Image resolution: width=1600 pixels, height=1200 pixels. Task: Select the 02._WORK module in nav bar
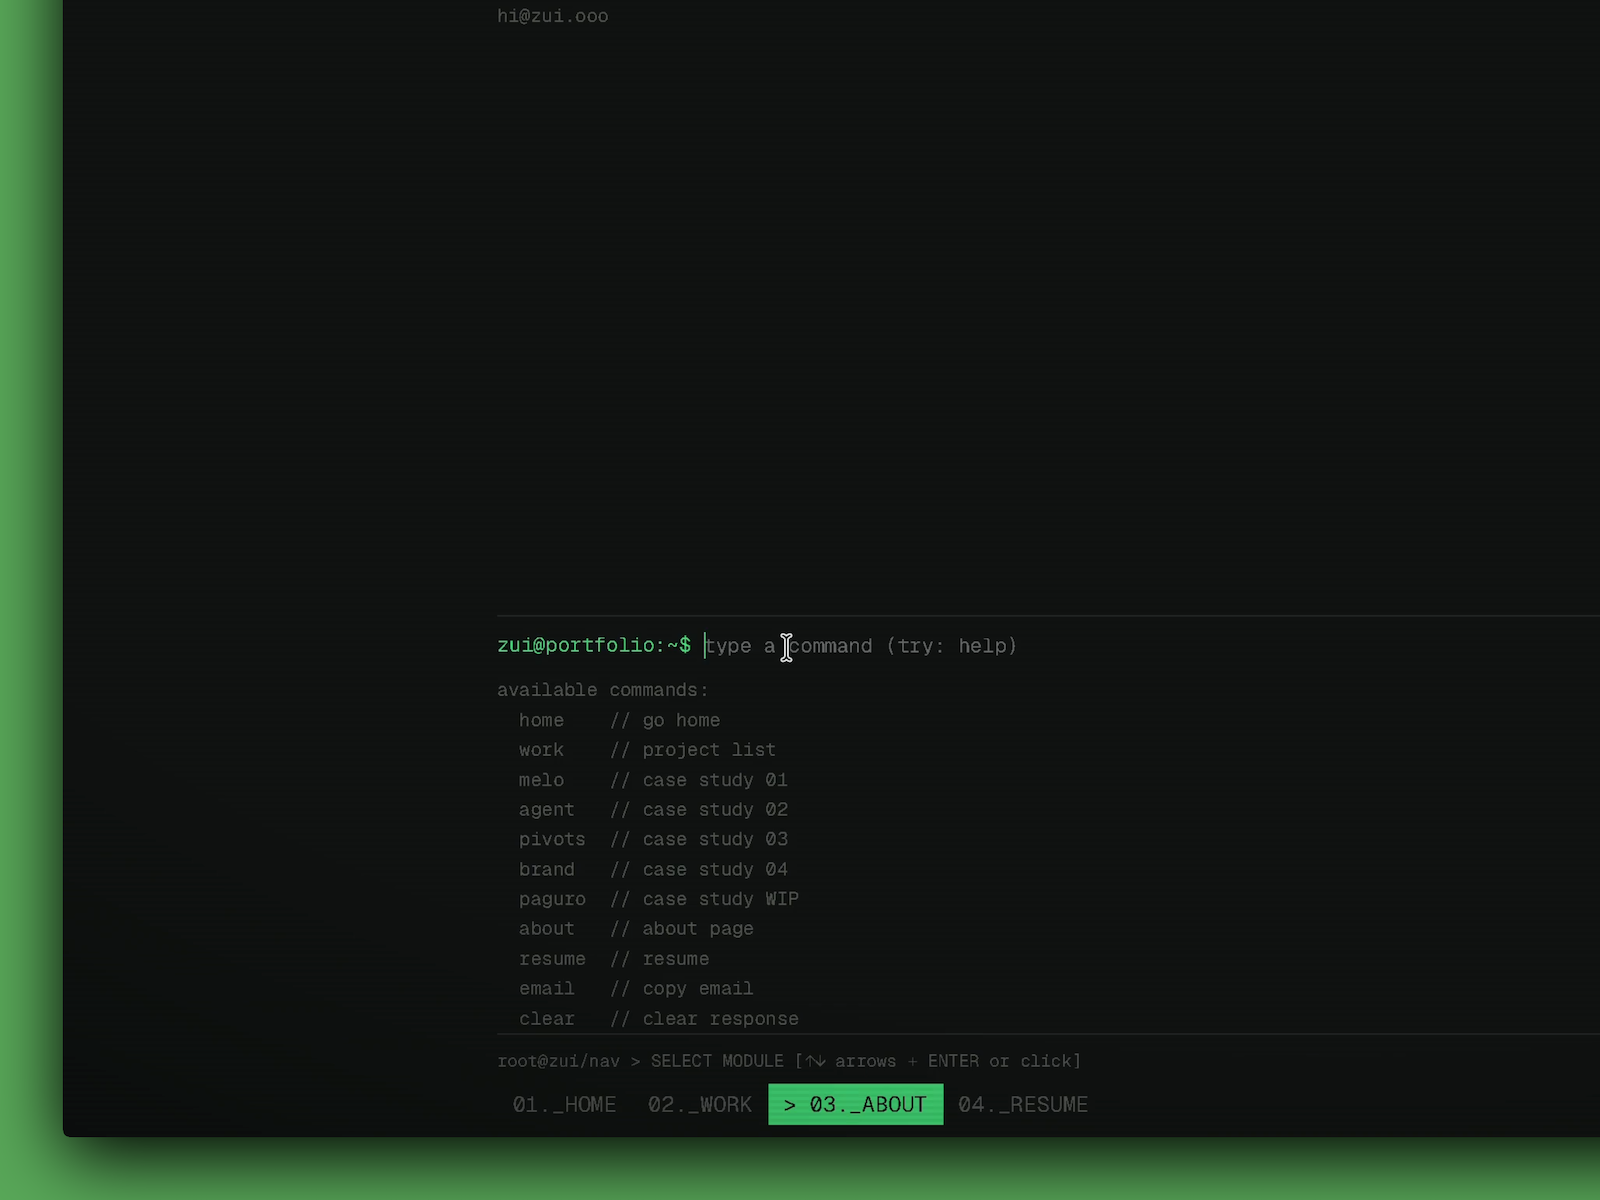click(x=699, y=1104)
